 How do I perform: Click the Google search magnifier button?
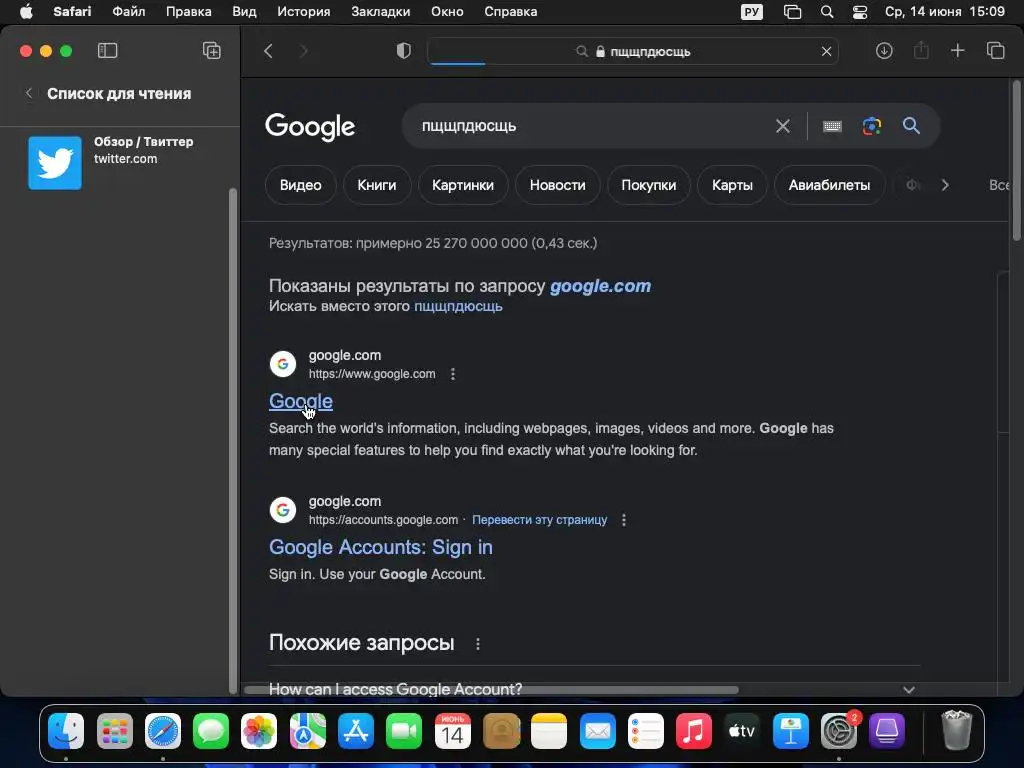pyautogui.click(x=911, y=125)
